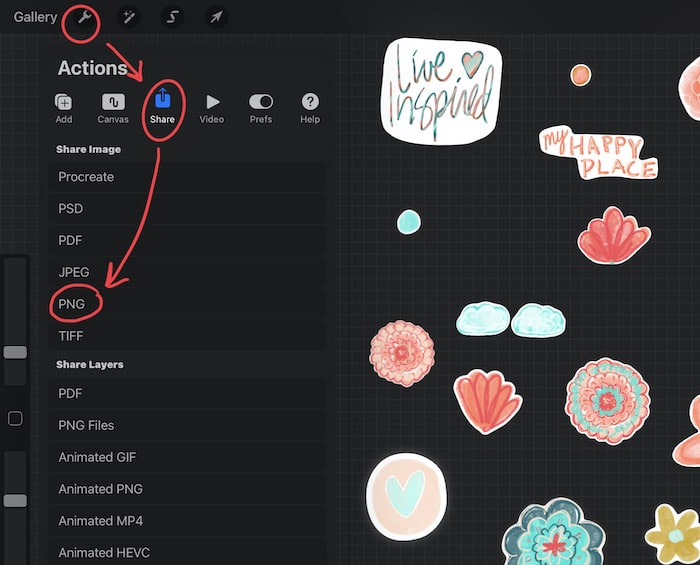Share image in Procreate format
The width and height of the screenshot is (700, 565).
pos(187,177)
